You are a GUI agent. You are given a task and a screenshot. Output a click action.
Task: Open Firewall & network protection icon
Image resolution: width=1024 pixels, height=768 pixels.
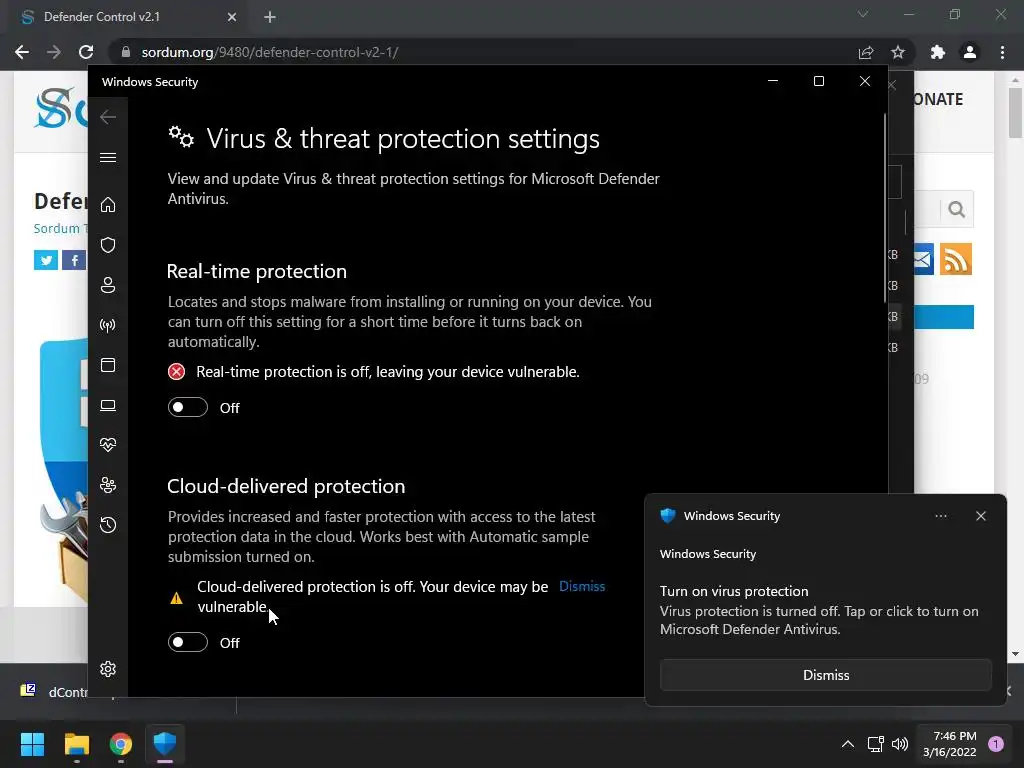[108, 325]
